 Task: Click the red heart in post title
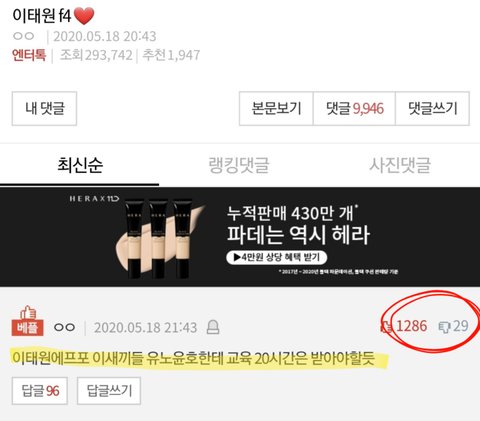84,15
